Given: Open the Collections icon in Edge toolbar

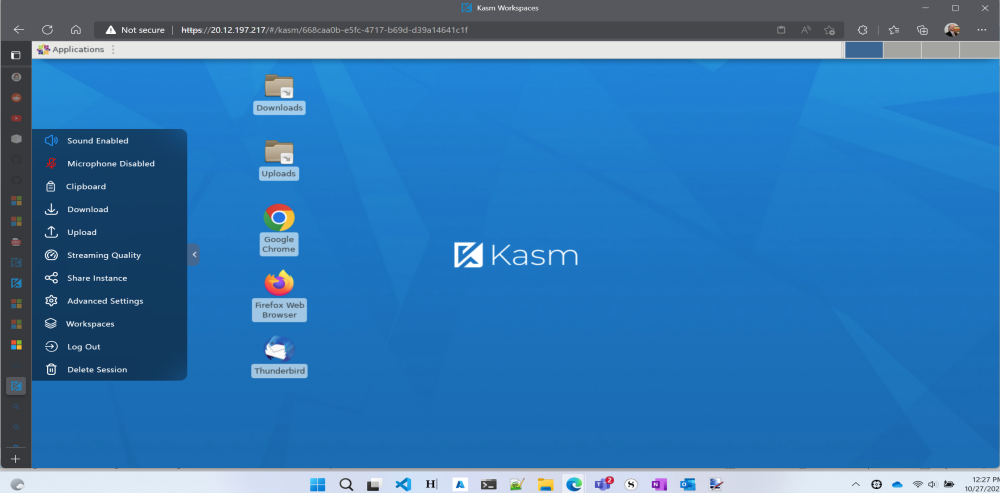Looking at the screenshot, I should pos(922,30).
